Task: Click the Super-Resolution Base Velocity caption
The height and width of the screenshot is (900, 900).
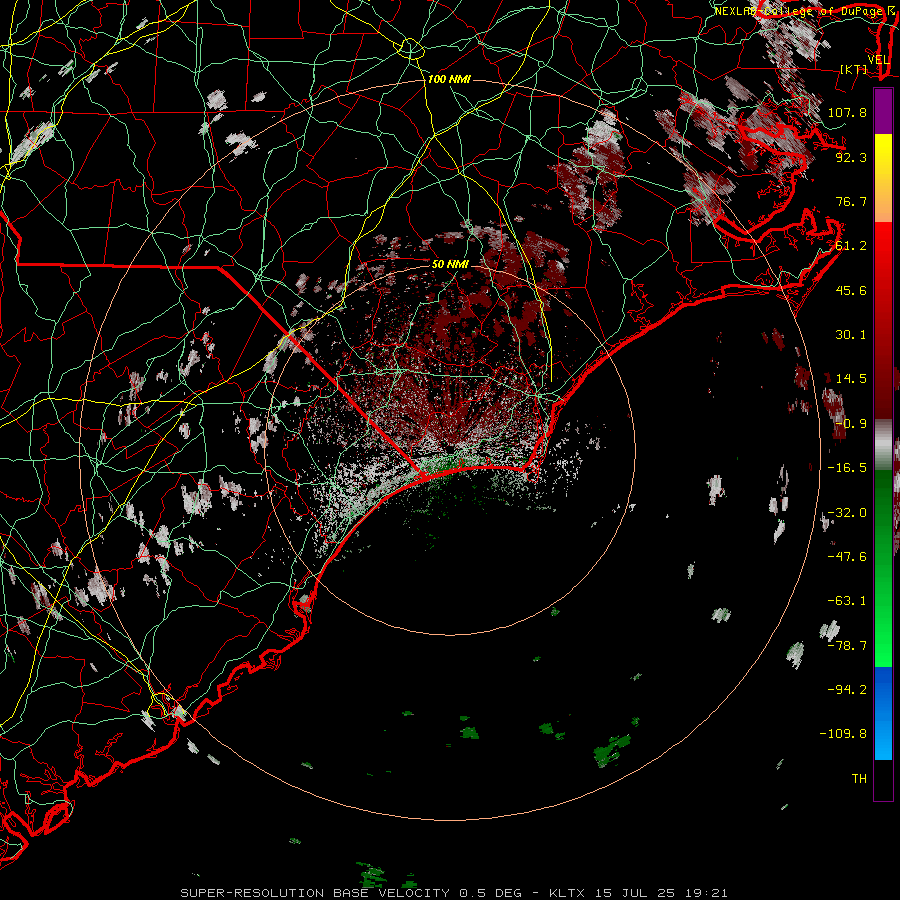Action: coord(454,893)
